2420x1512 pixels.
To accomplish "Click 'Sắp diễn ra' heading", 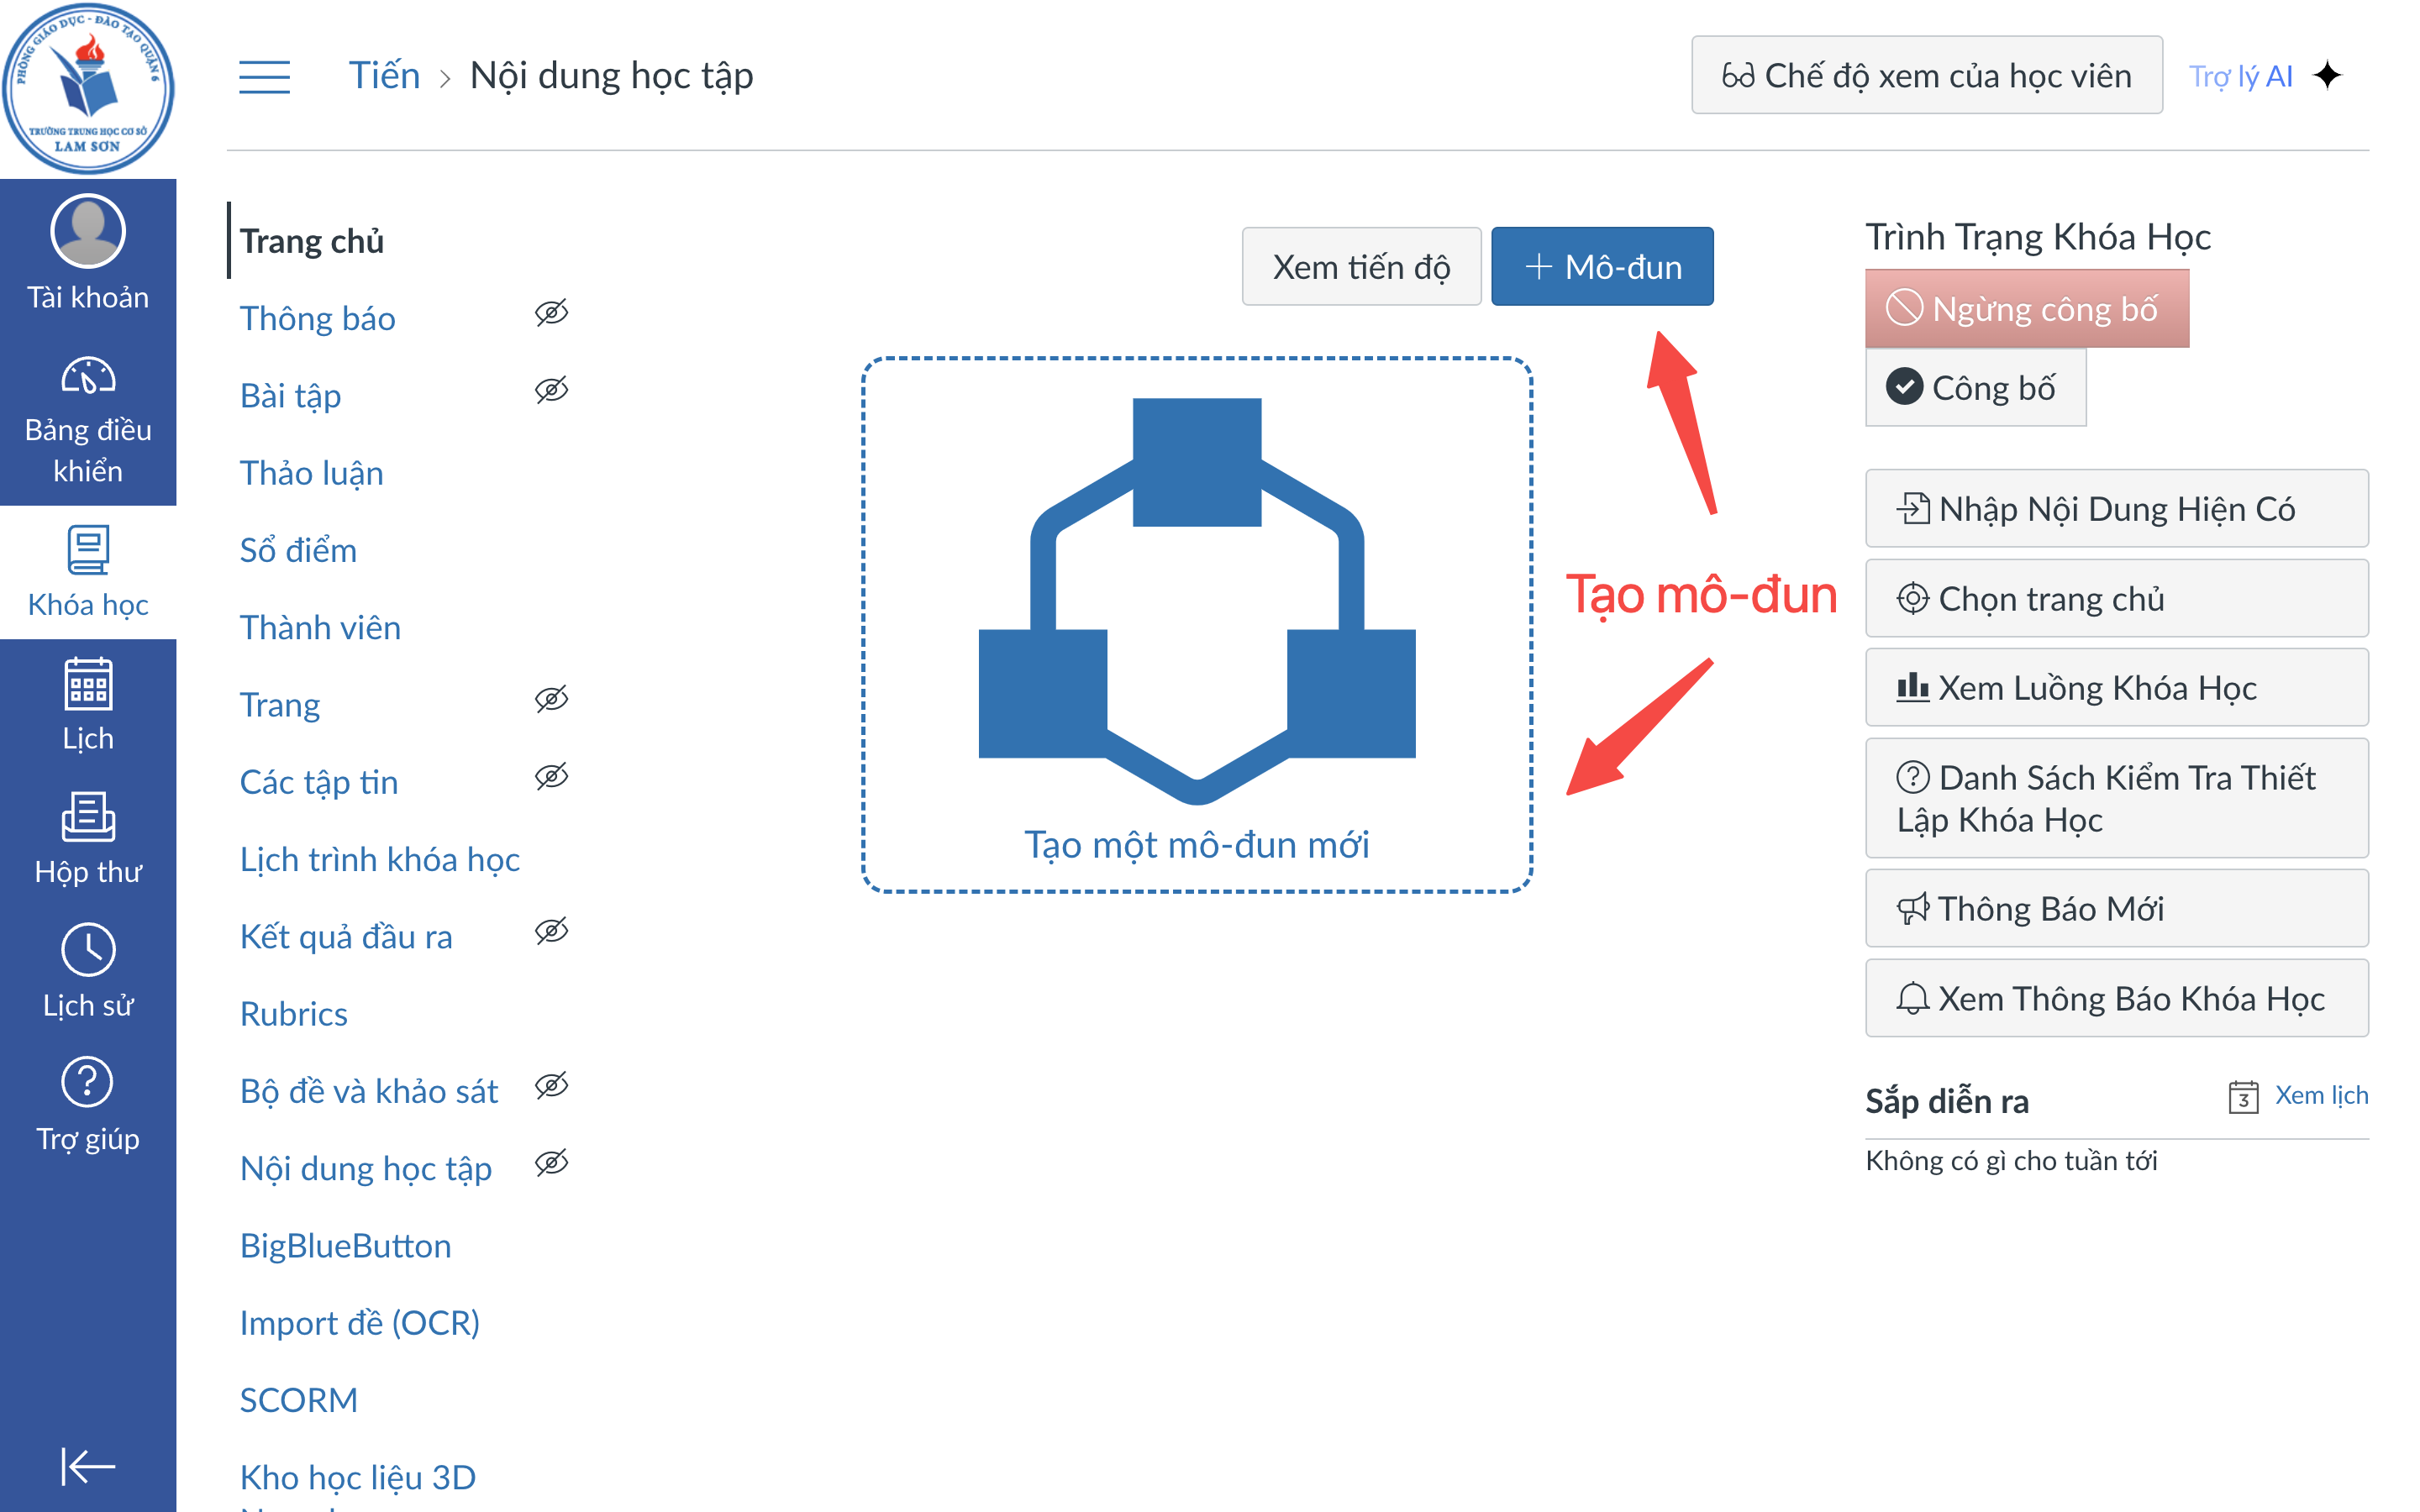I will point(1947,1100).
